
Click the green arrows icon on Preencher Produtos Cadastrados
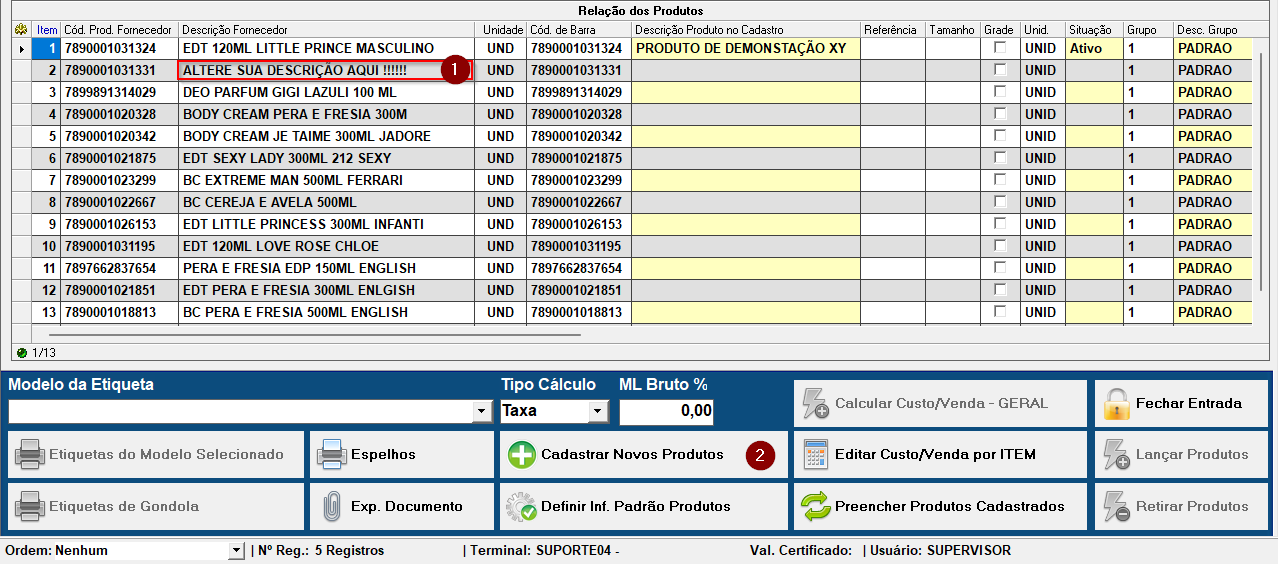pyautogui.click(x=816, y=507)
